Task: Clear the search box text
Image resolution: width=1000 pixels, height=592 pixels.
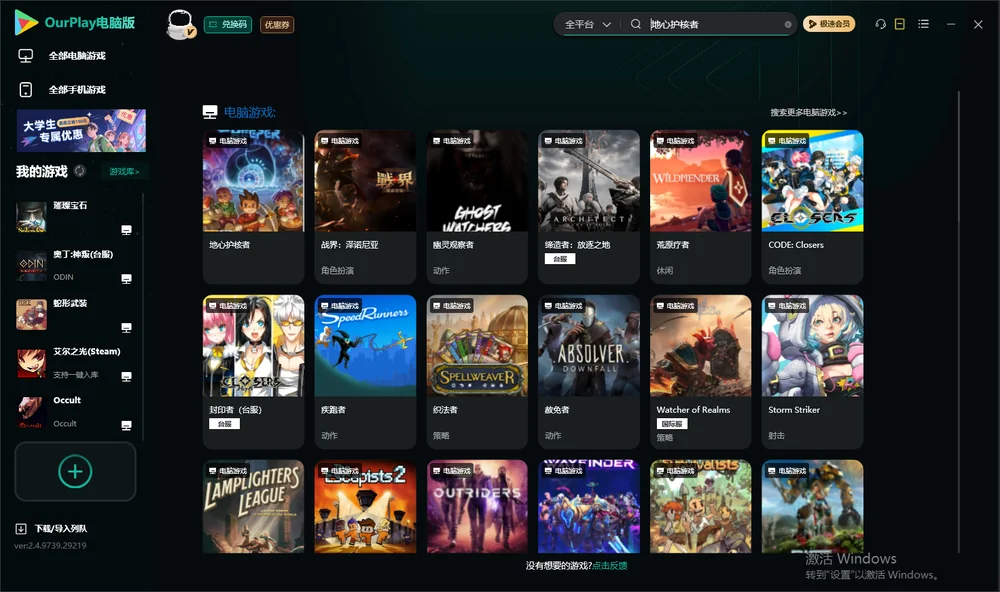Action: (788, 24)
